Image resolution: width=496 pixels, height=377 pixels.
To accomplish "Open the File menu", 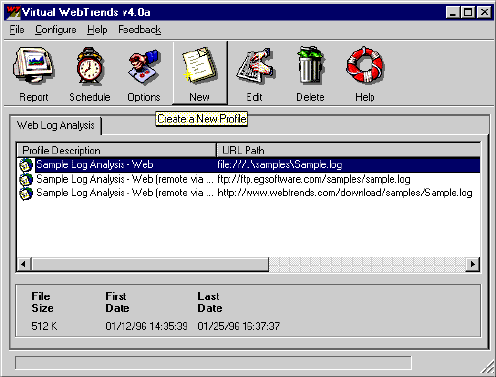I will coord(17,30).
